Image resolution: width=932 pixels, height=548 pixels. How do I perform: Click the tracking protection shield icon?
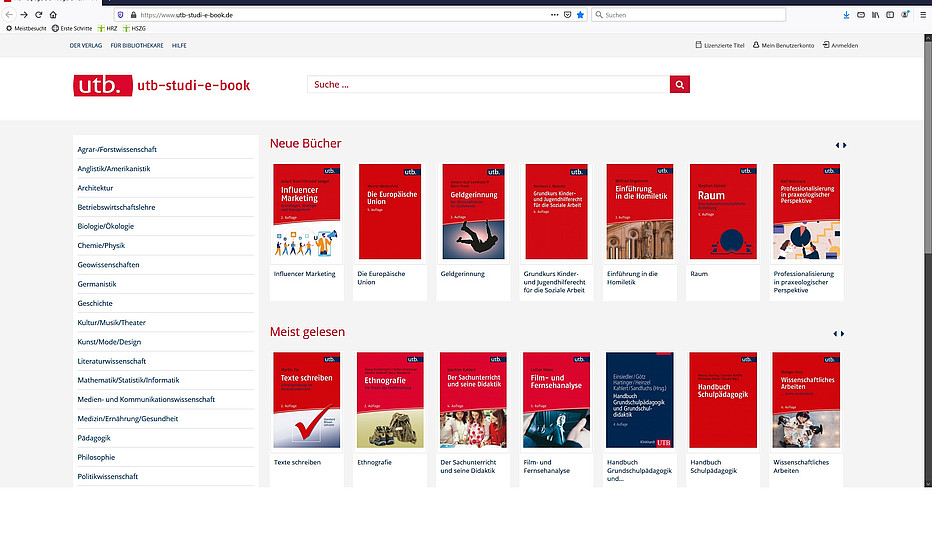121,15
